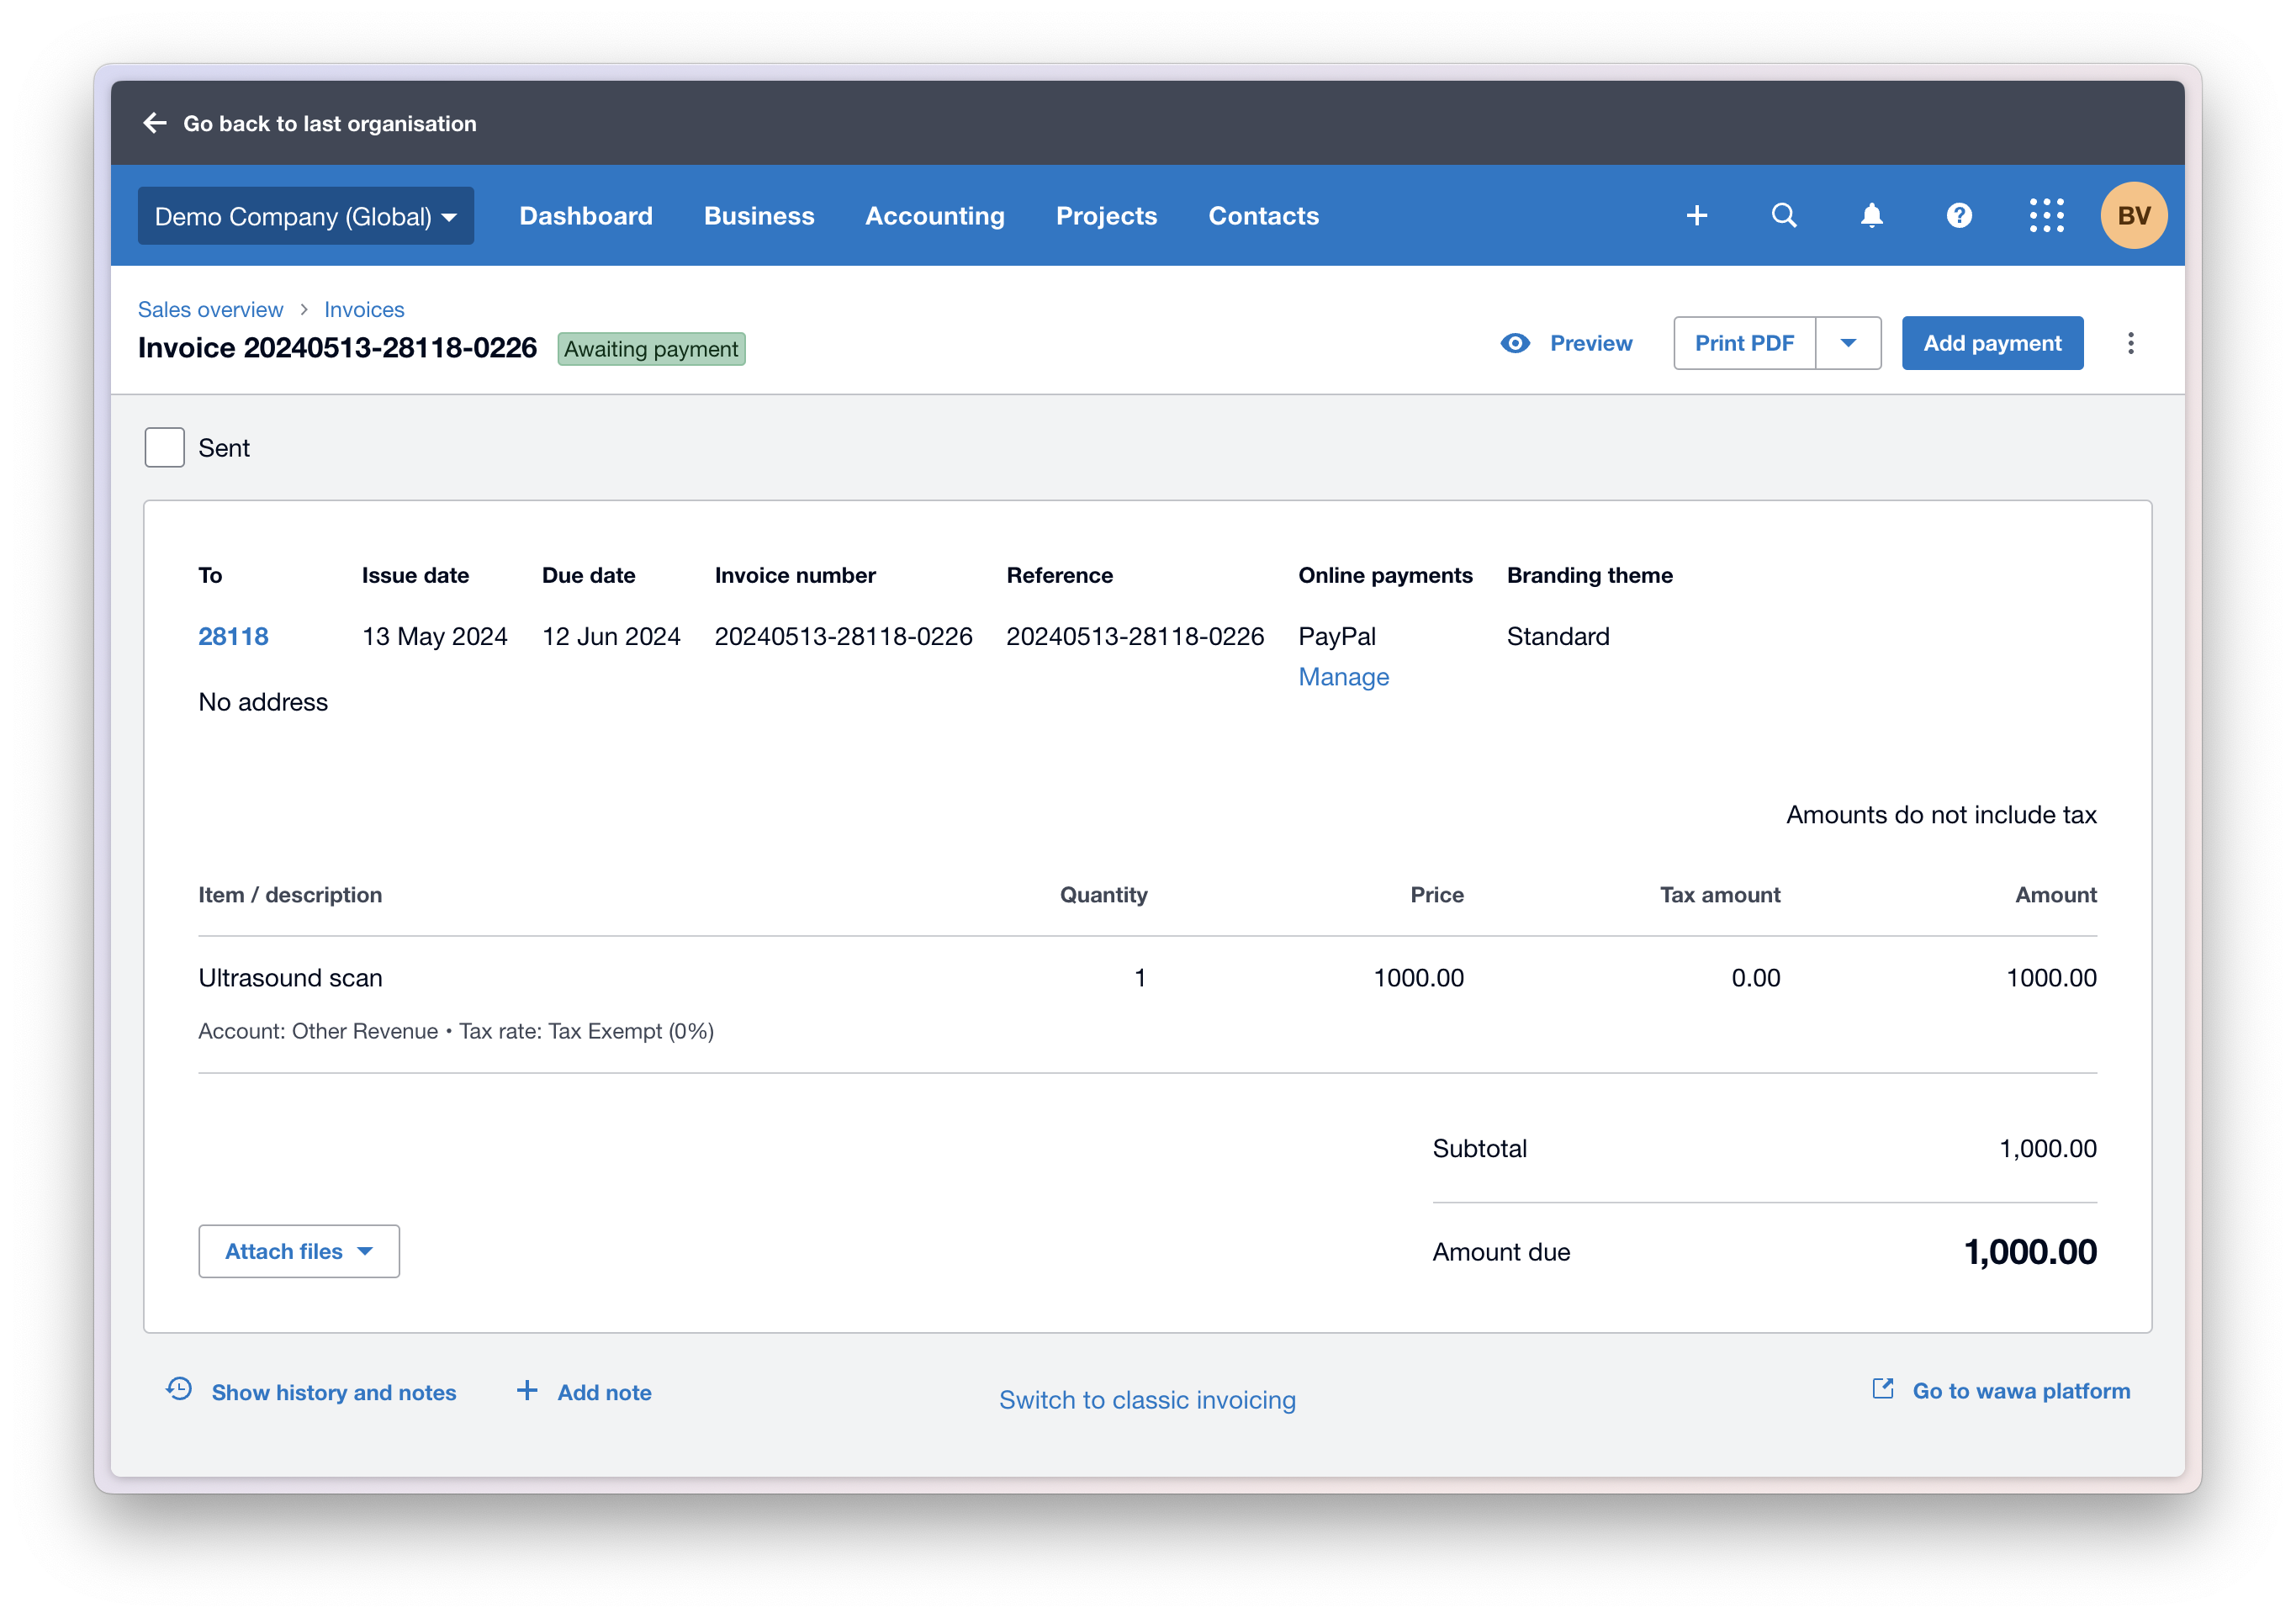Click Switch to classic invoicing

point(1147,1400)
